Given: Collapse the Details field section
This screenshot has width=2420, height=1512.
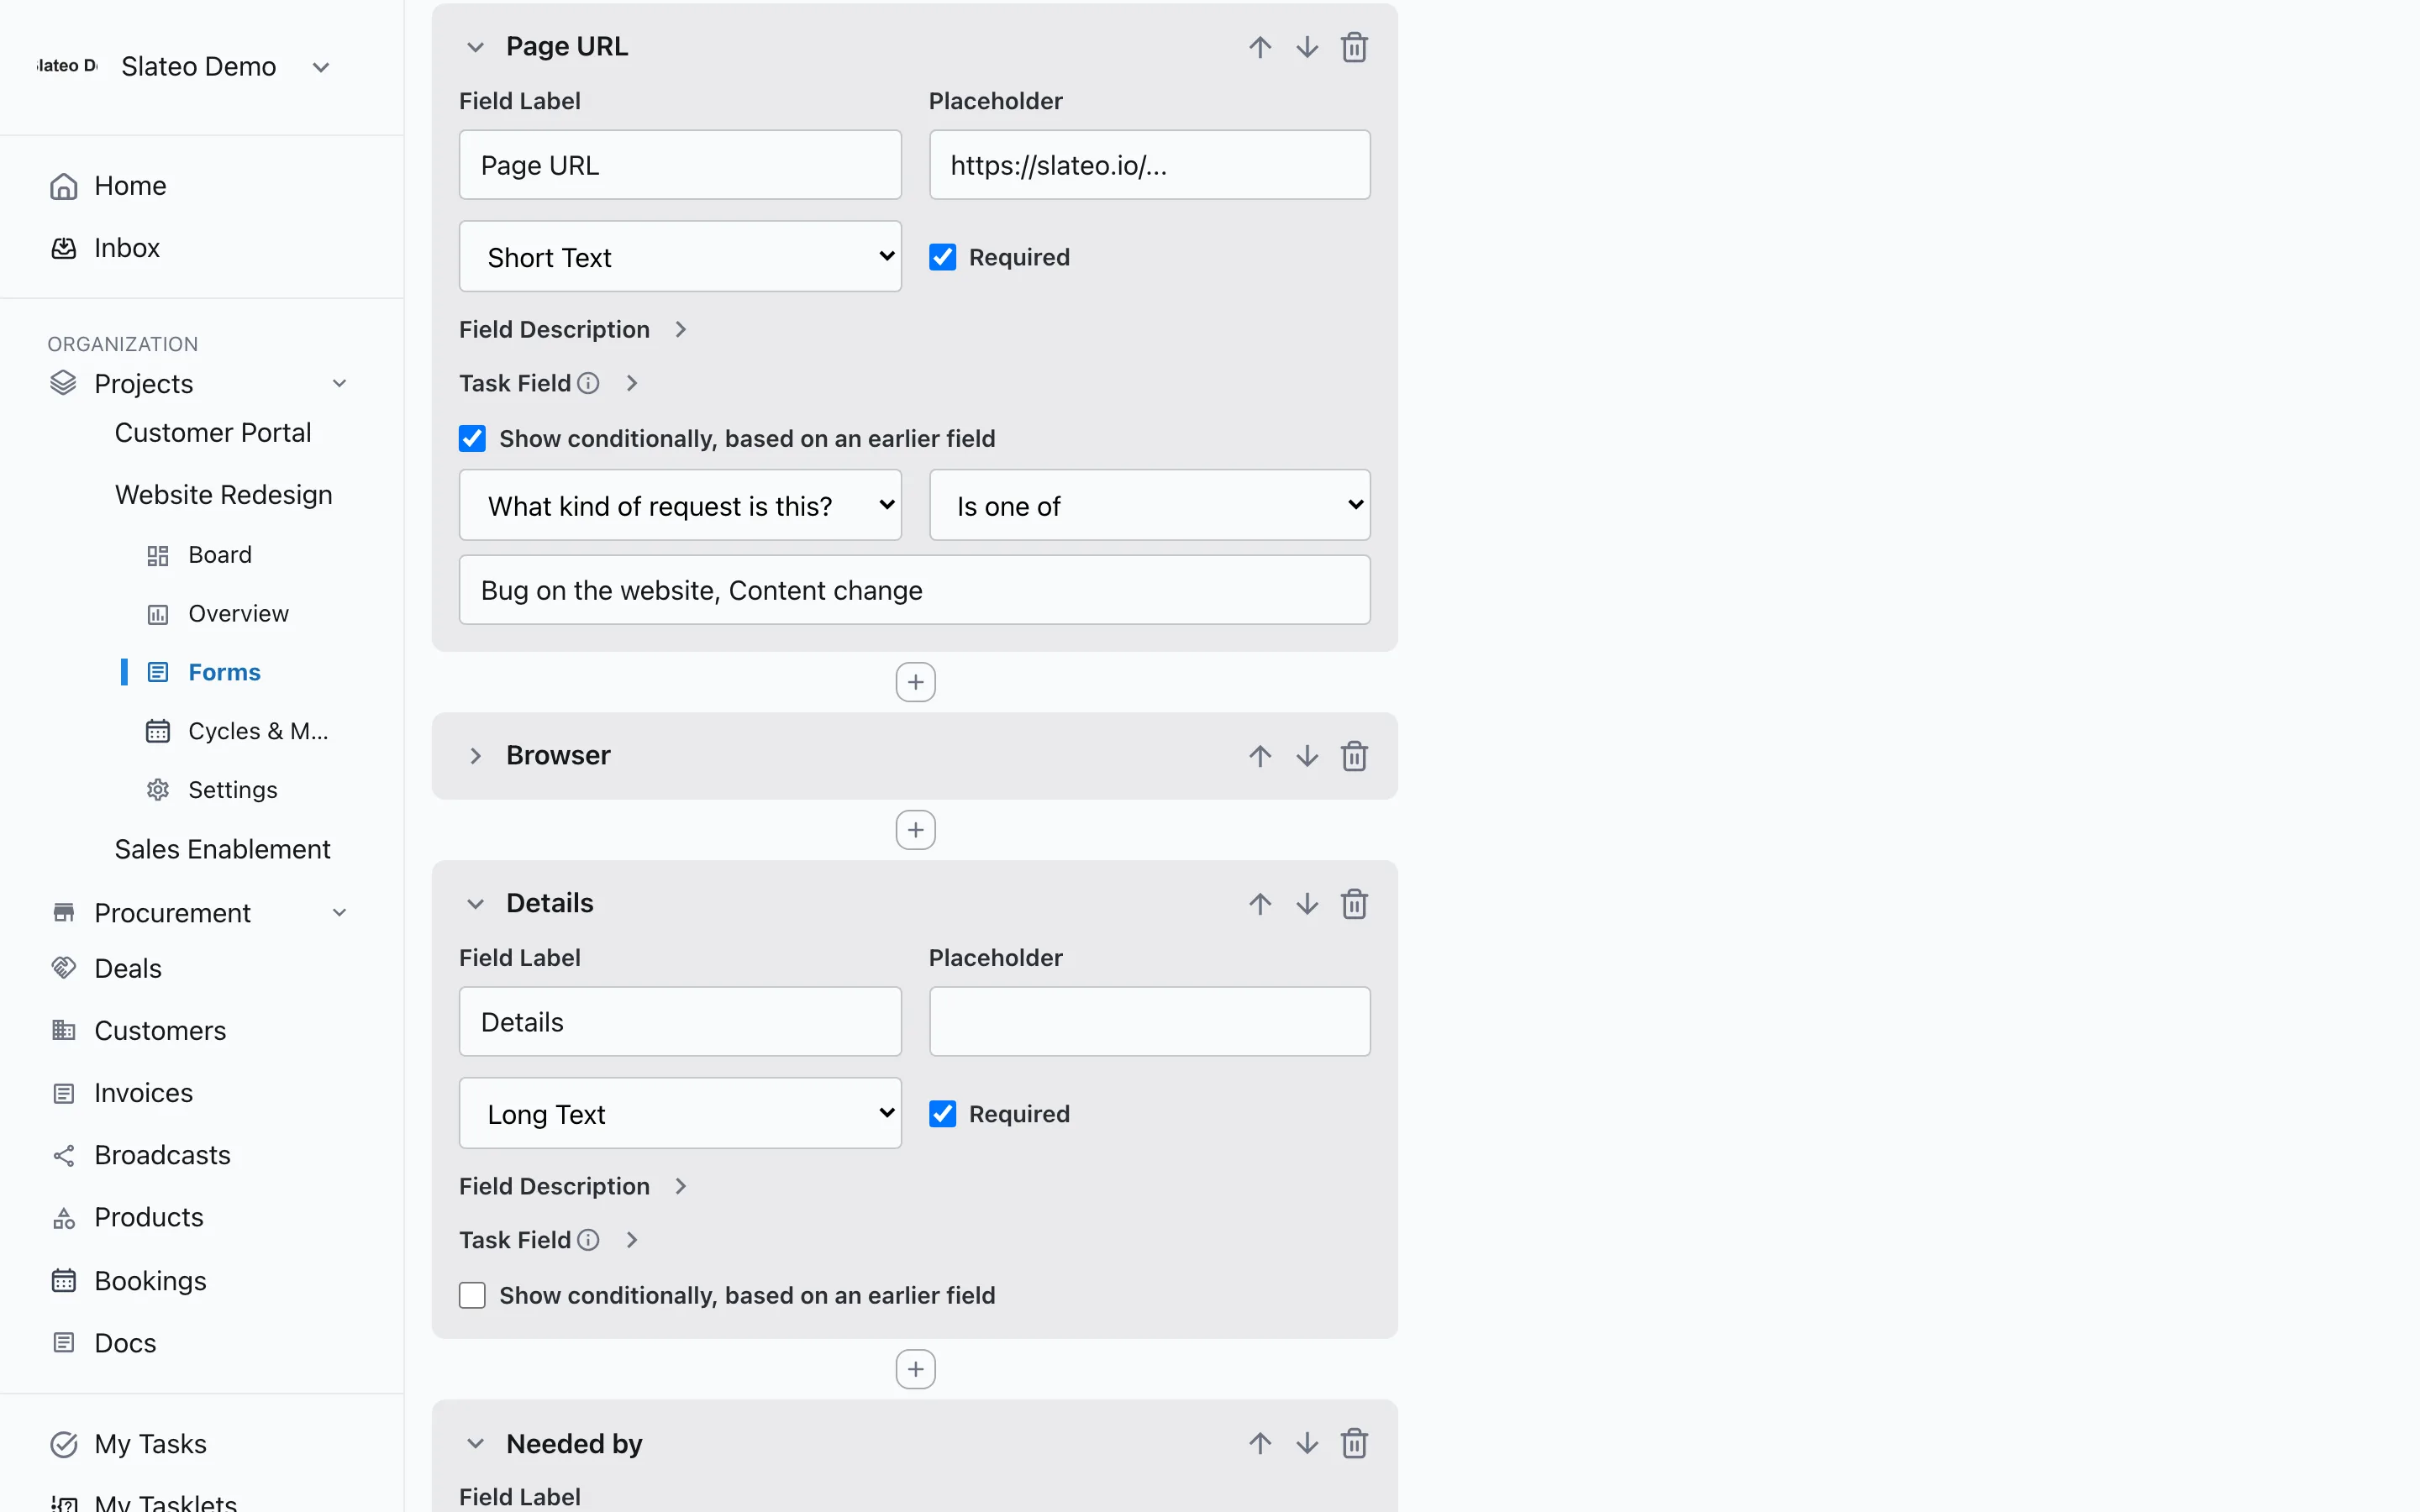Looking at the screenshot, I should click(475, 904).
